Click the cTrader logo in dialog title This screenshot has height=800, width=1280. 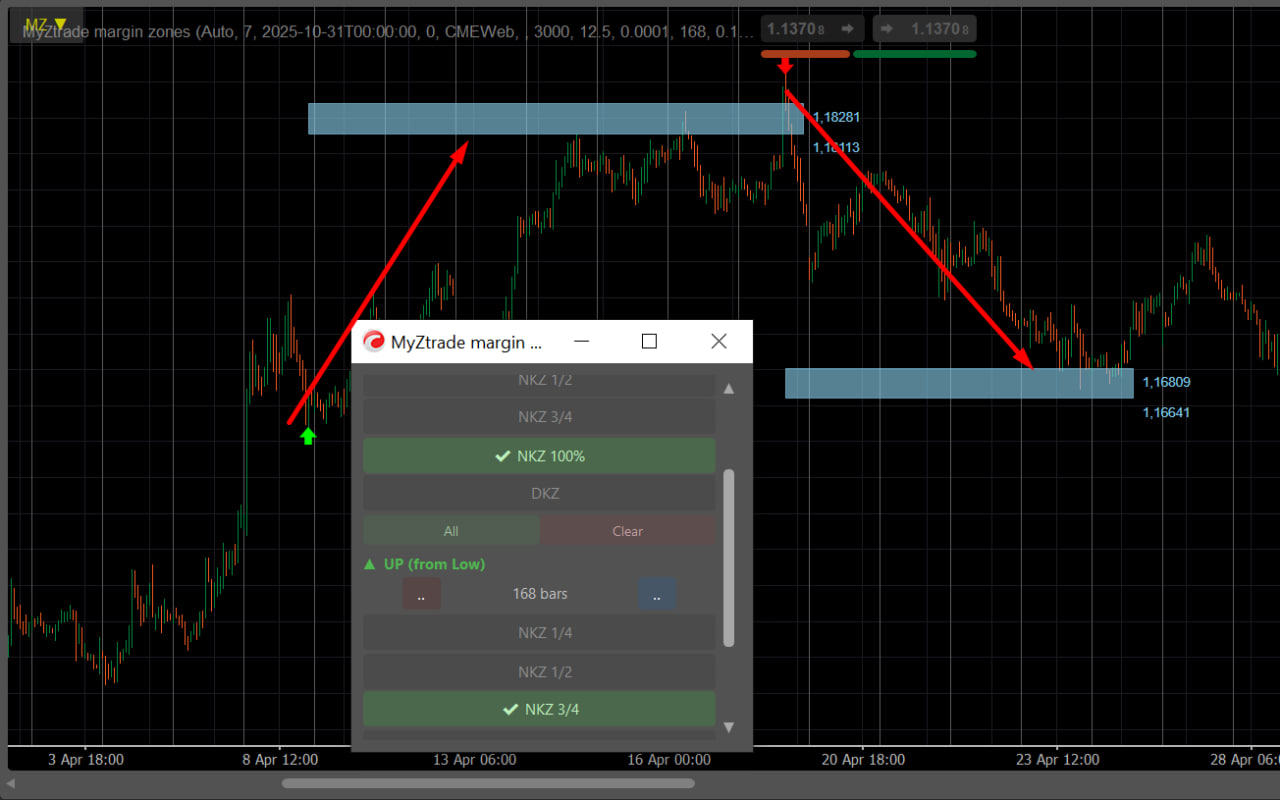(x=374, y=342)
